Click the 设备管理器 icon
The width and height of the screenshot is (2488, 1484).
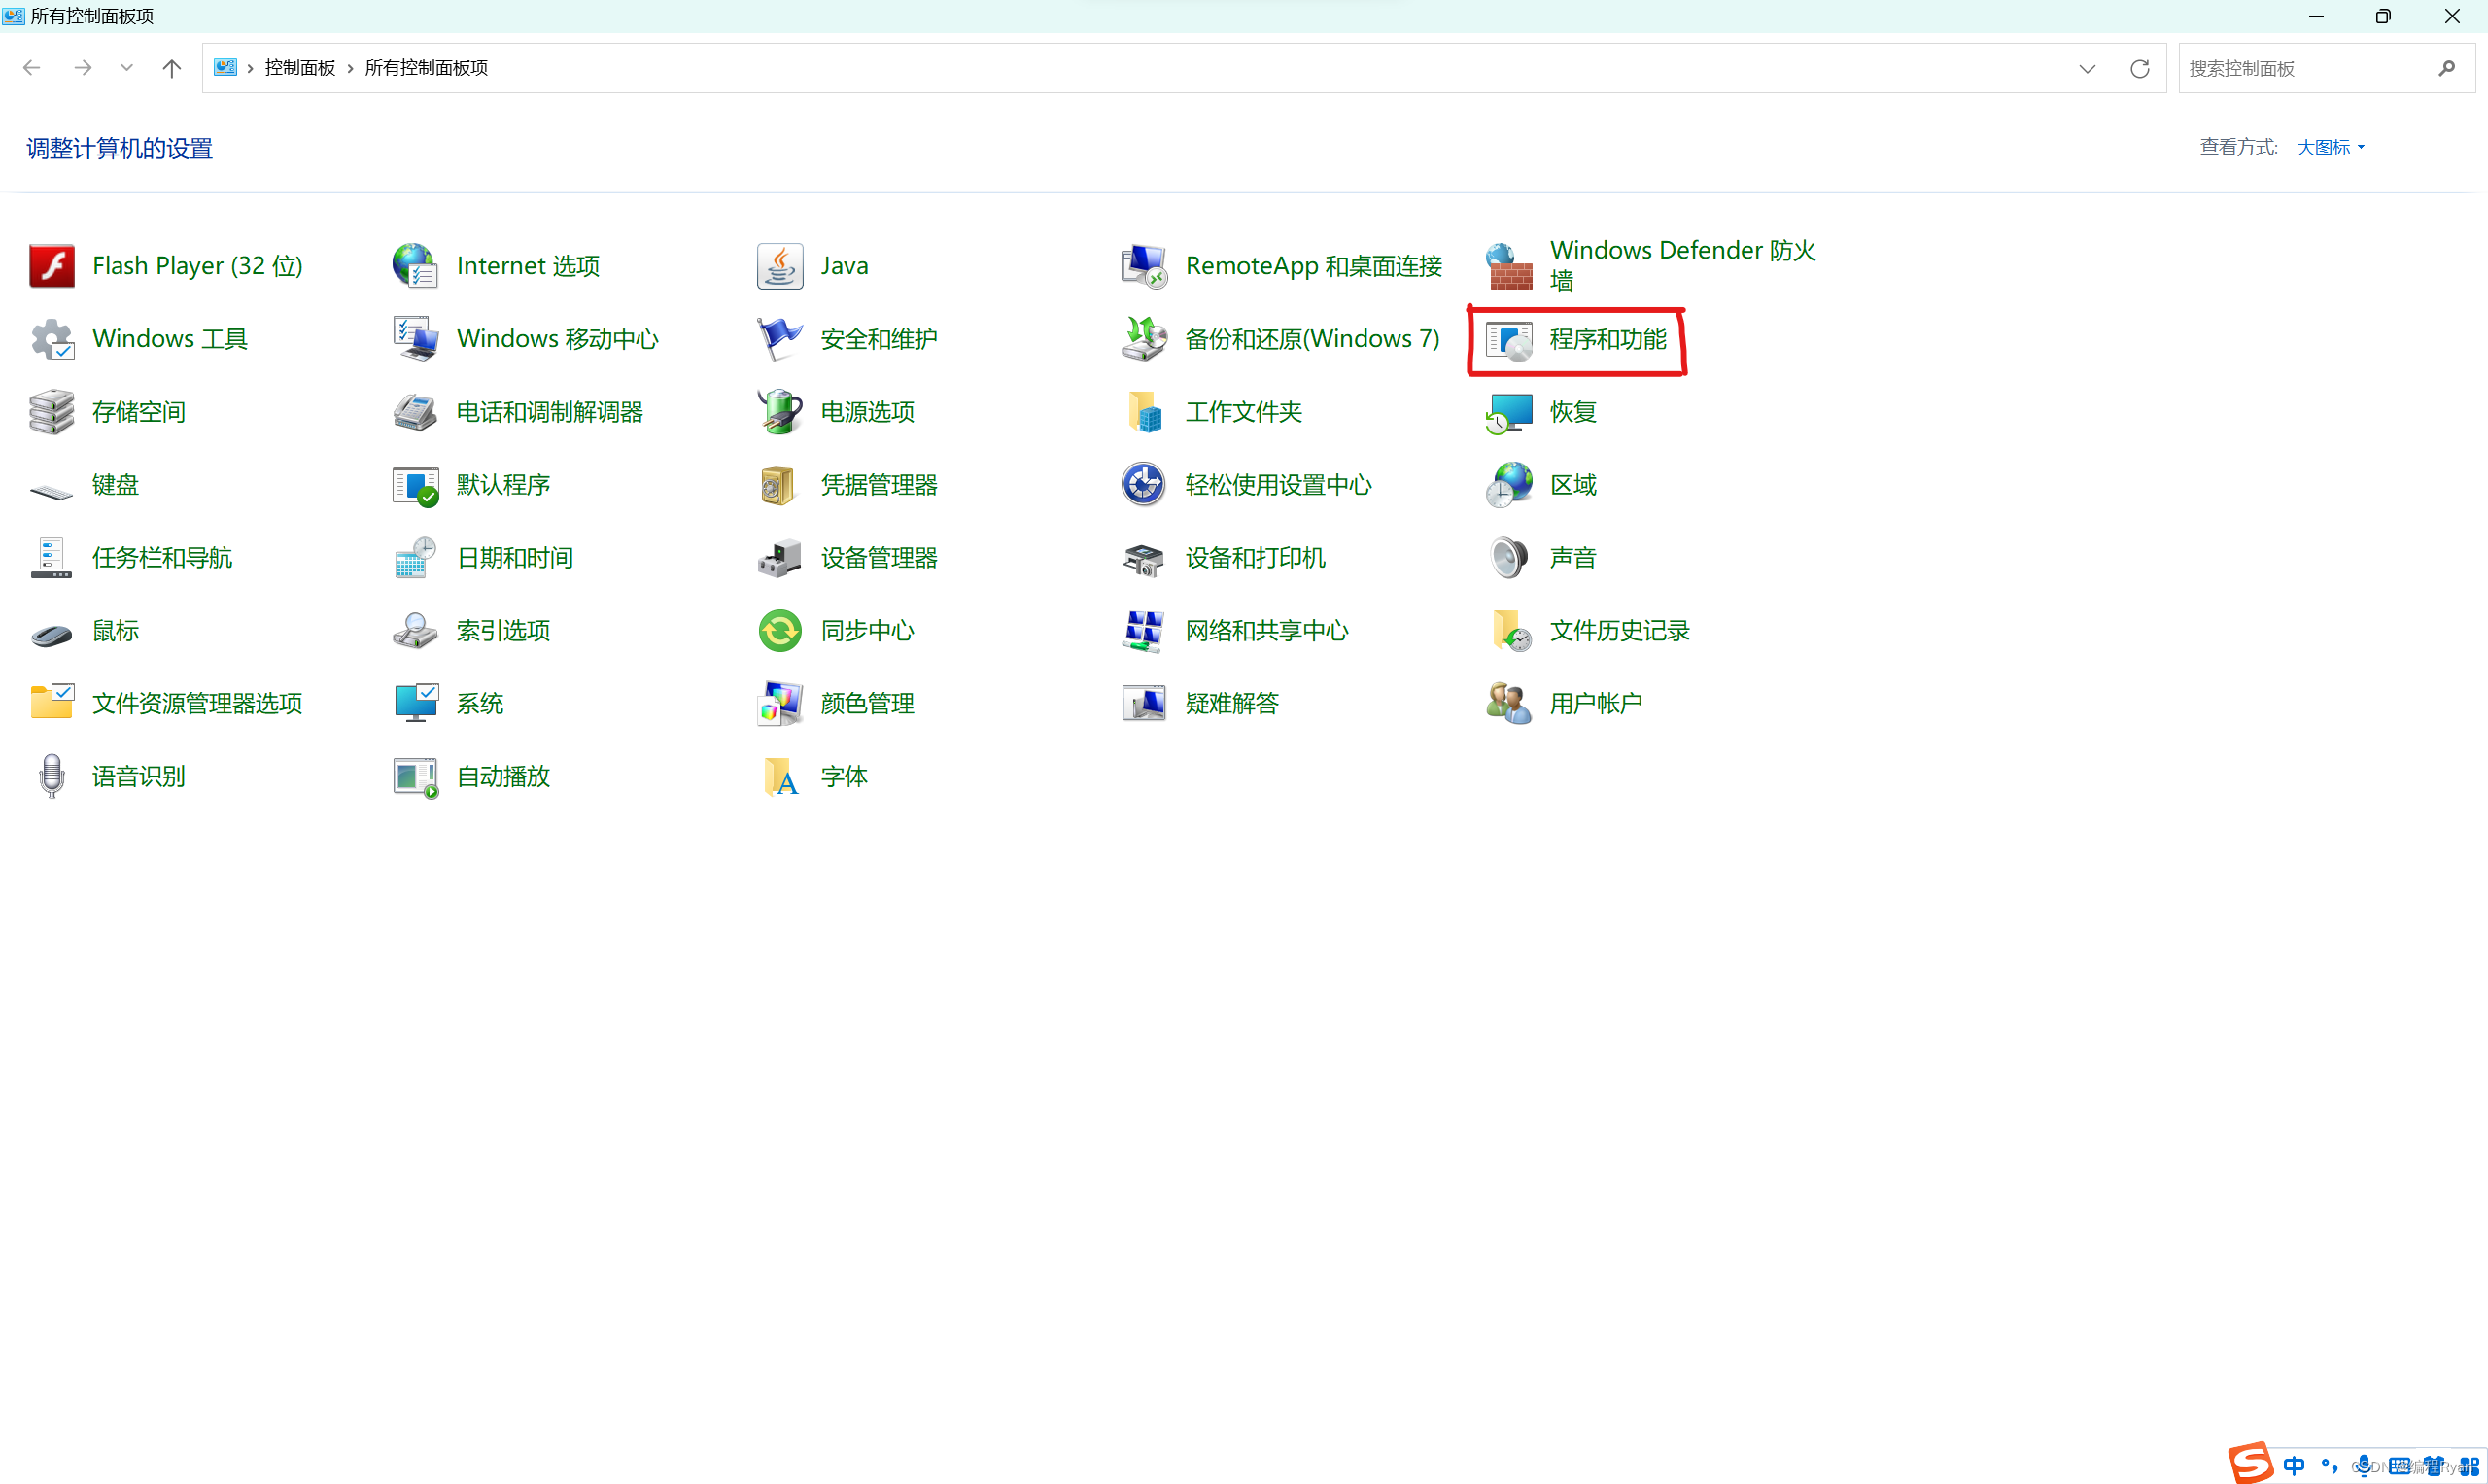coord(780,558)
